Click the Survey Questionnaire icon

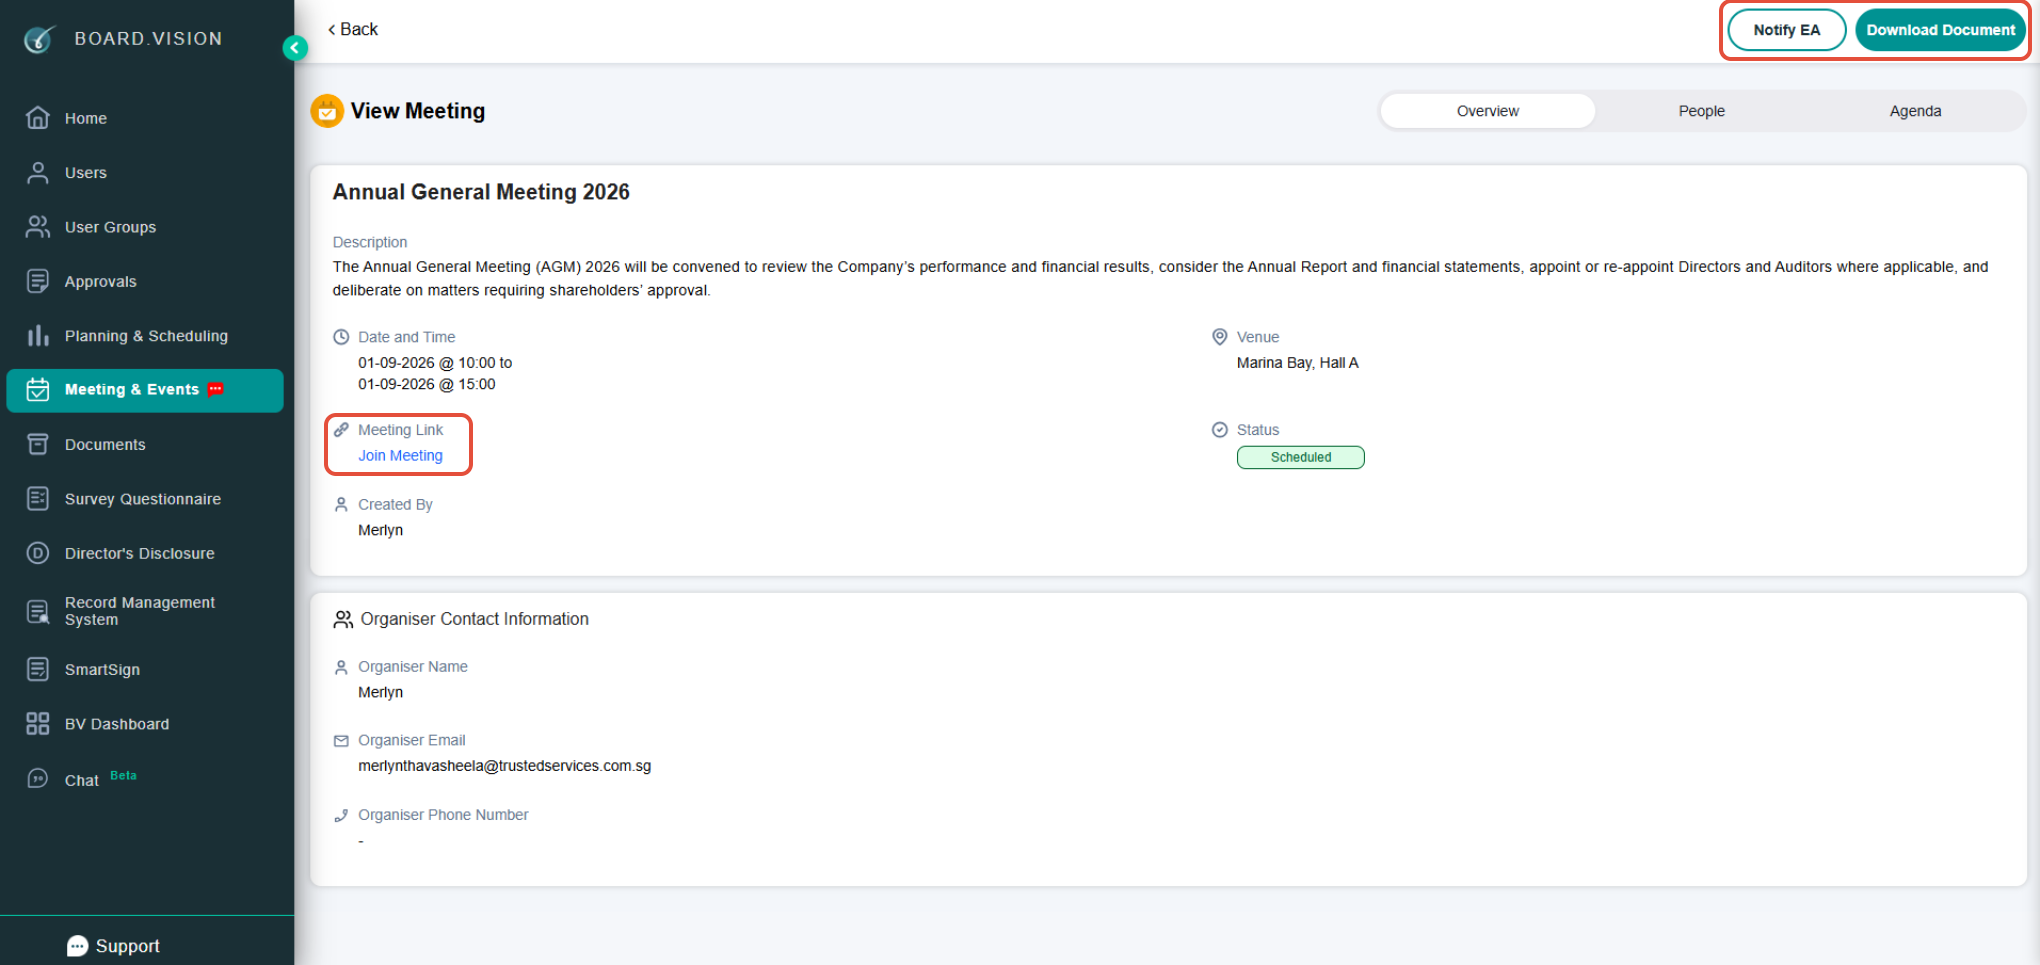click(x=38, y=499)
